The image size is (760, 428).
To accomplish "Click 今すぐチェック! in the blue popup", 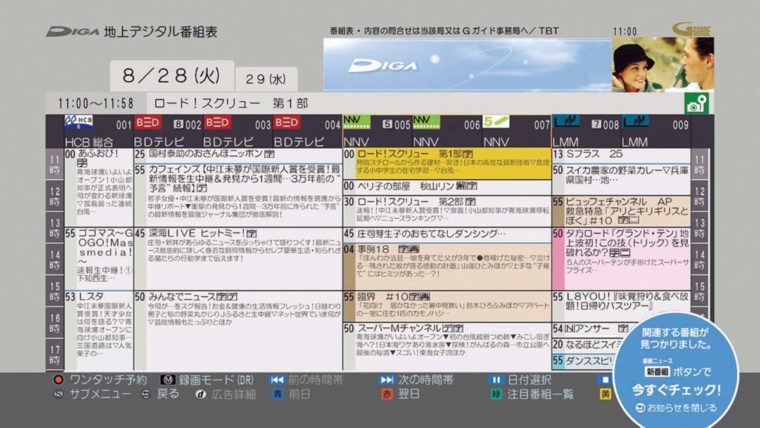I will [x=676, y=390].
